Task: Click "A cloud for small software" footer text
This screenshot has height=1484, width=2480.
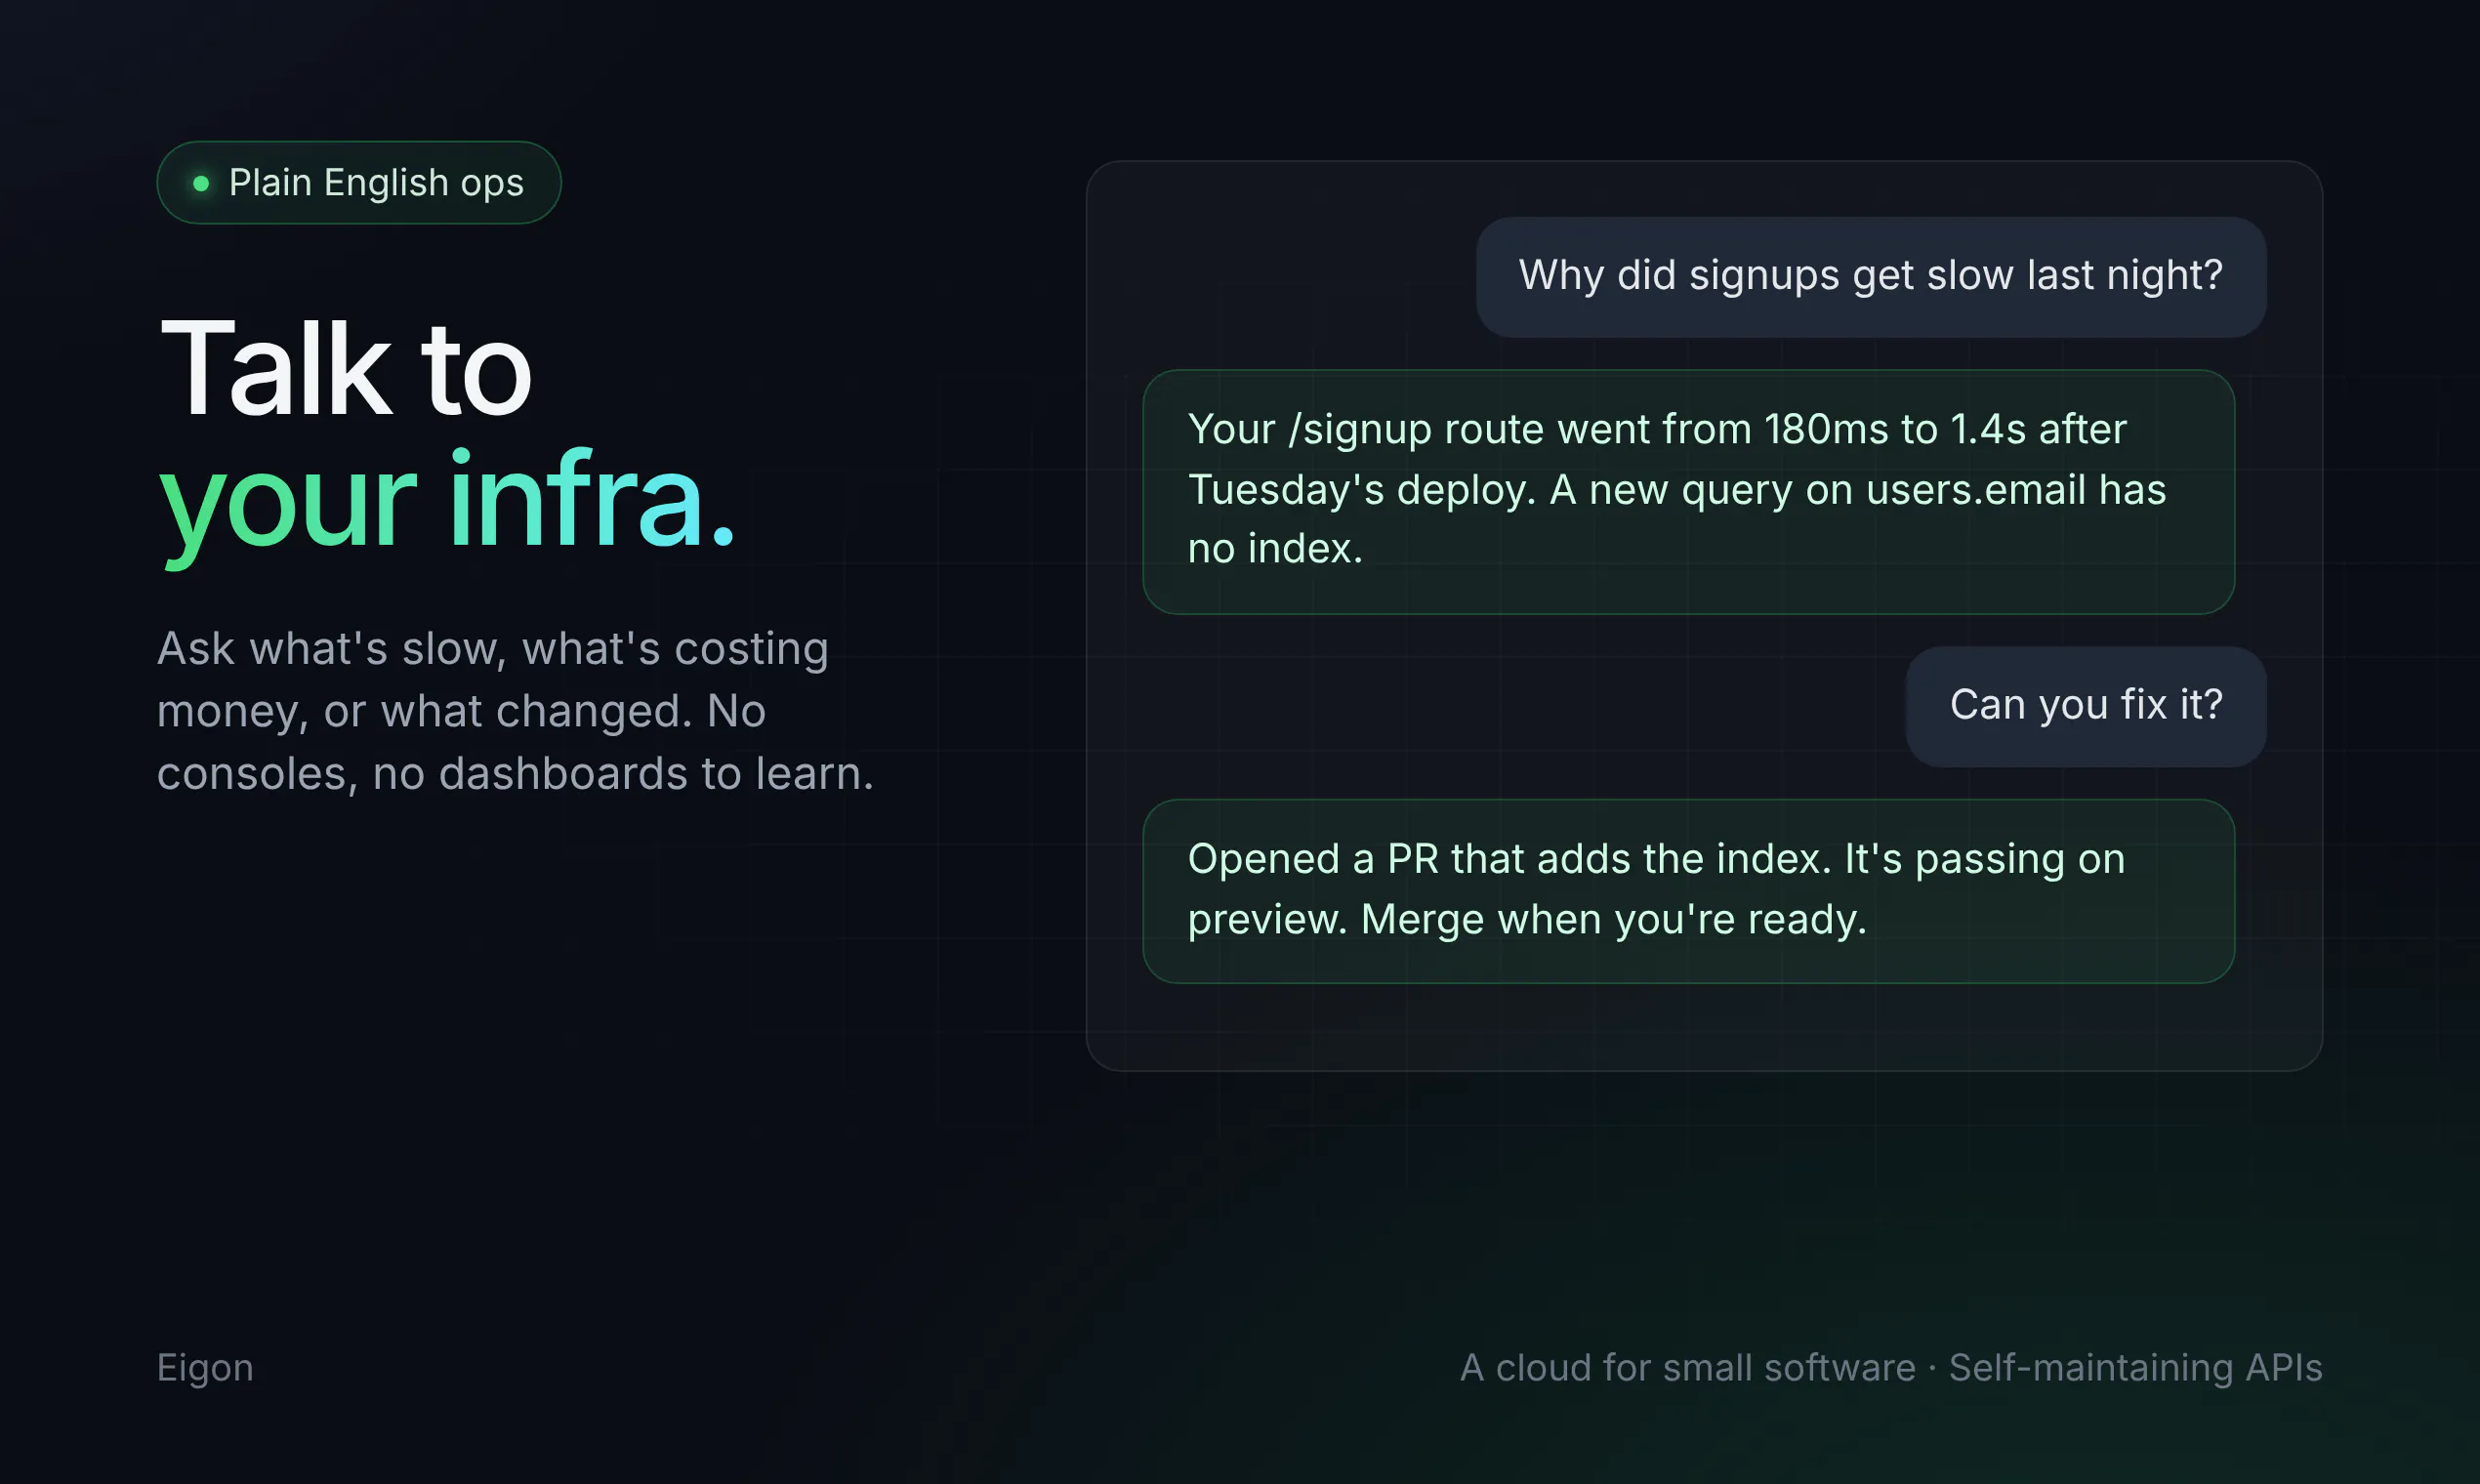Action: tap(1687, 1368)
